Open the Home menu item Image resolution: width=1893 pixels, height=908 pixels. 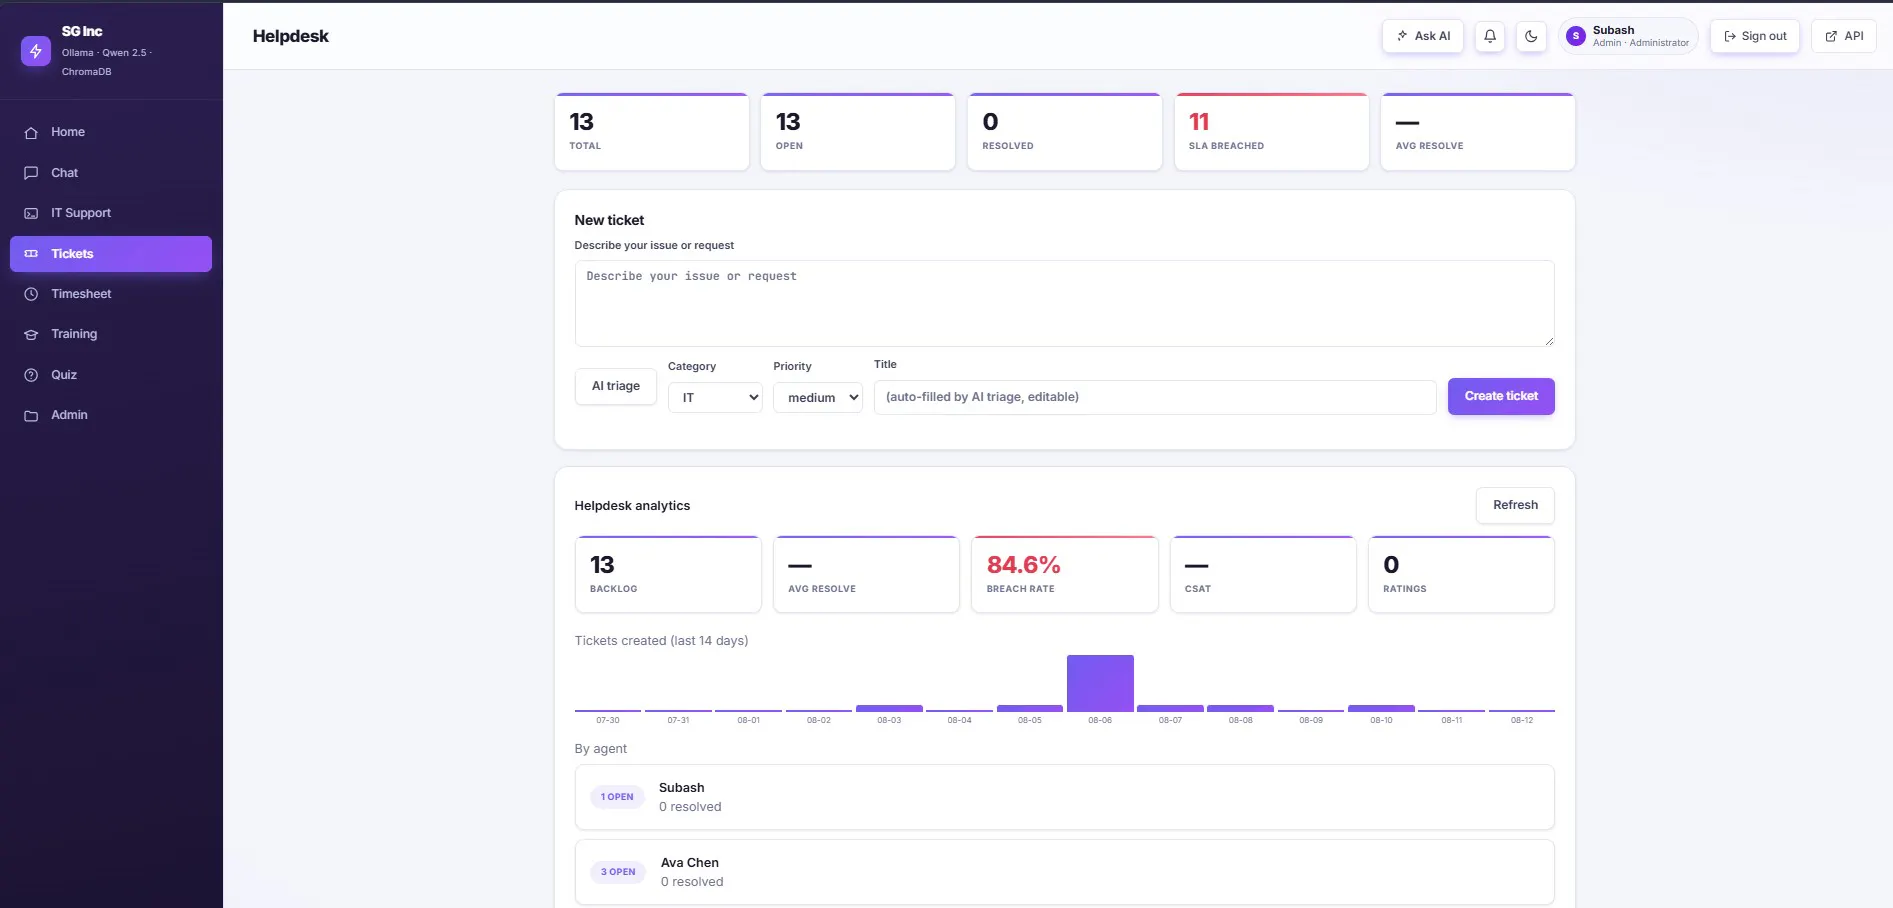[111, 132]
